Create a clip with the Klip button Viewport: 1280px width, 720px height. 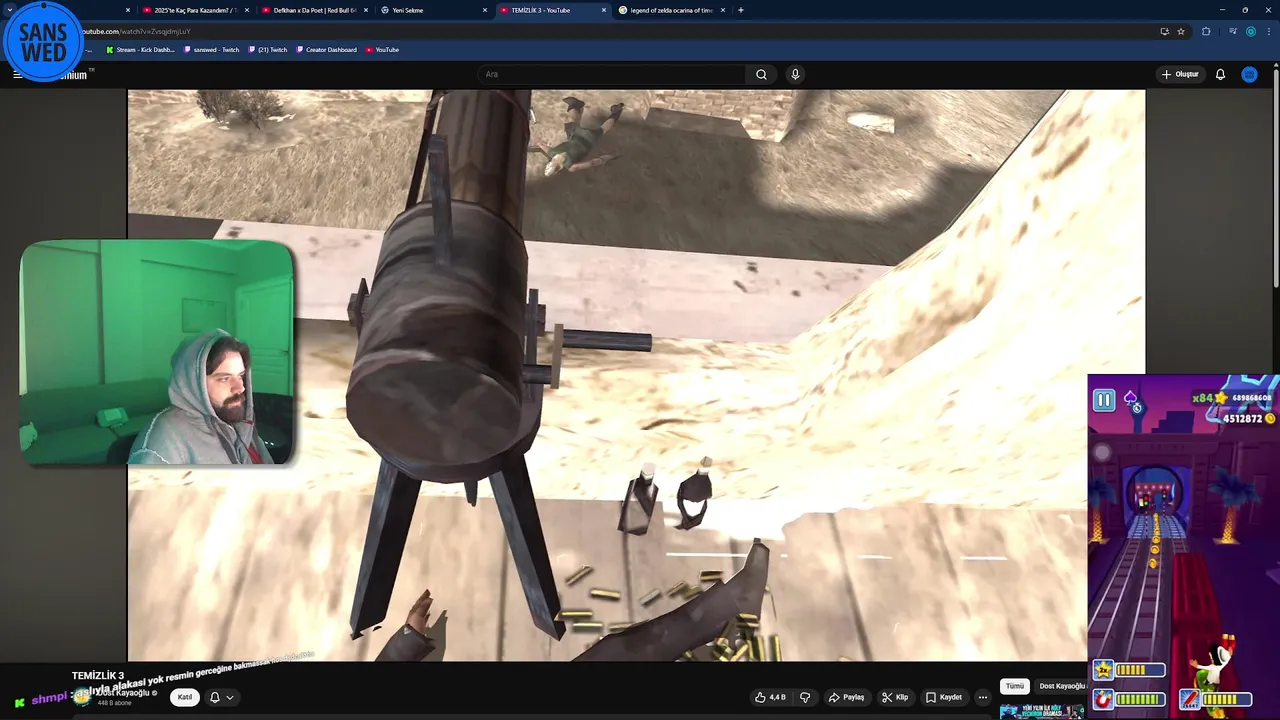tap(894, 697)
